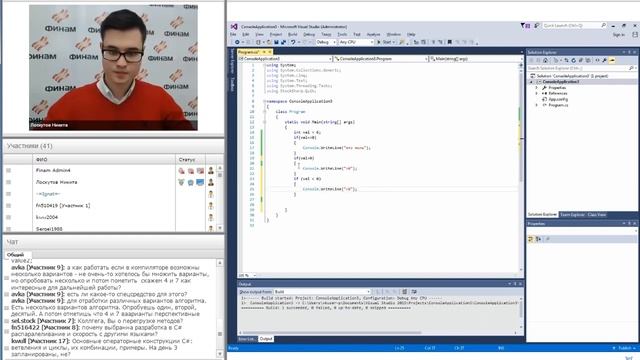
Task: Open the editor zoom percentage dropdown
Action: (x=247, y=276)
